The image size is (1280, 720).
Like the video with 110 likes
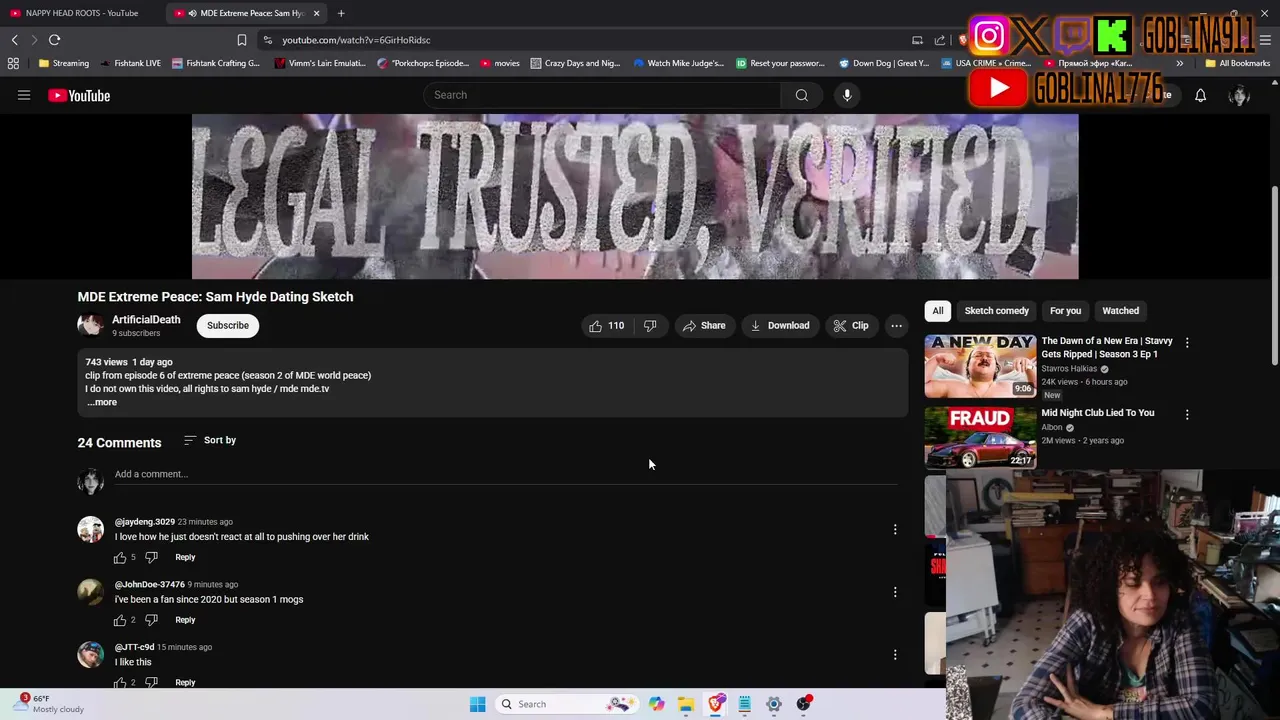click(606, 325)
